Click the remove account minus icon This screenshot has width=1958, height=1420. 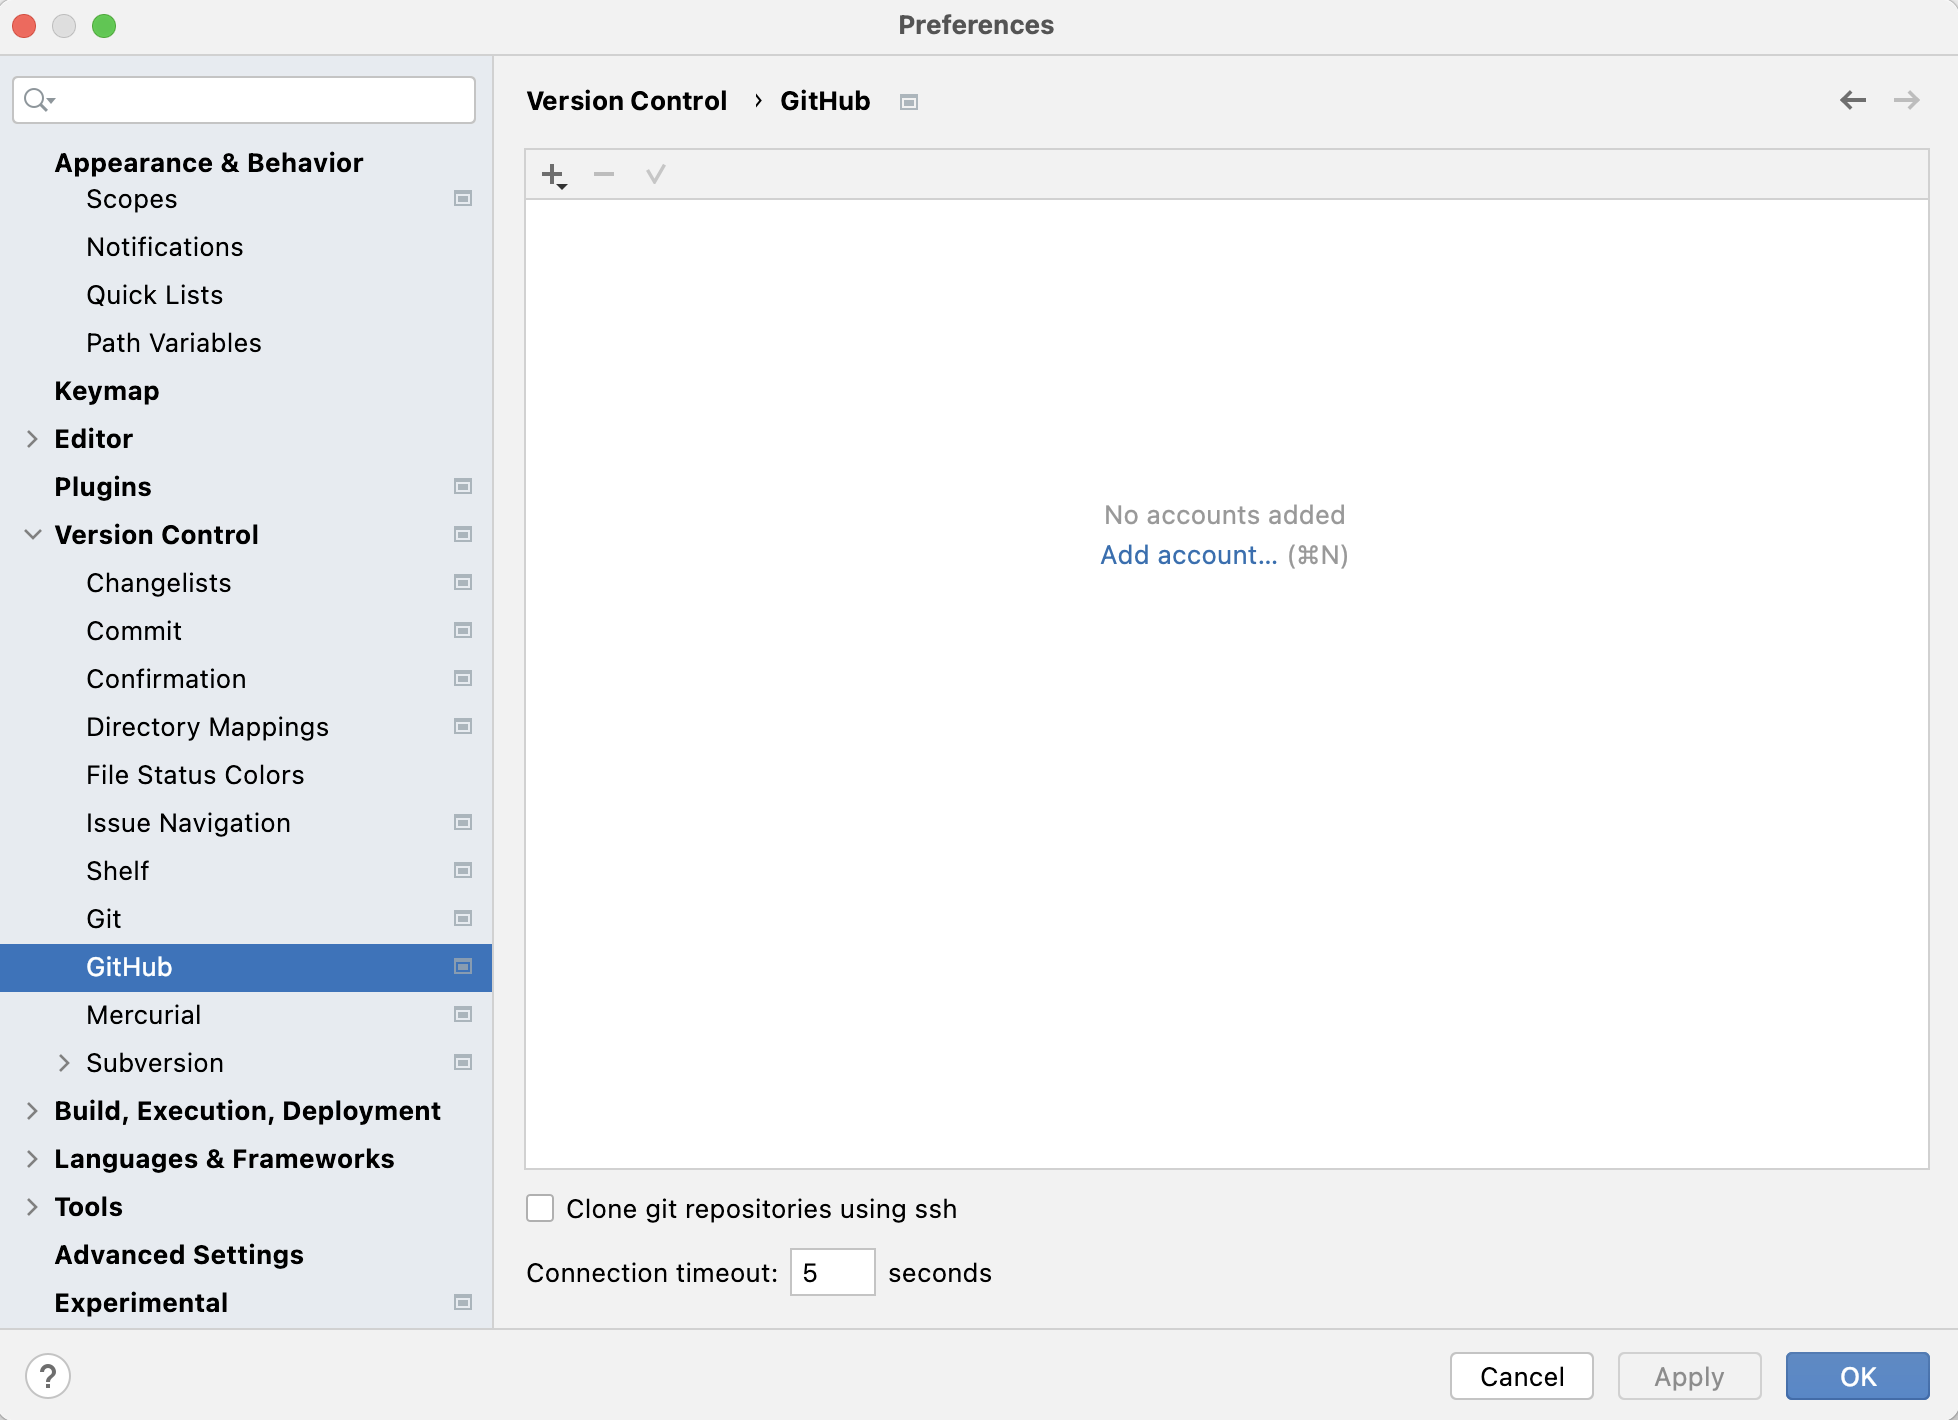tap(604, 175)
